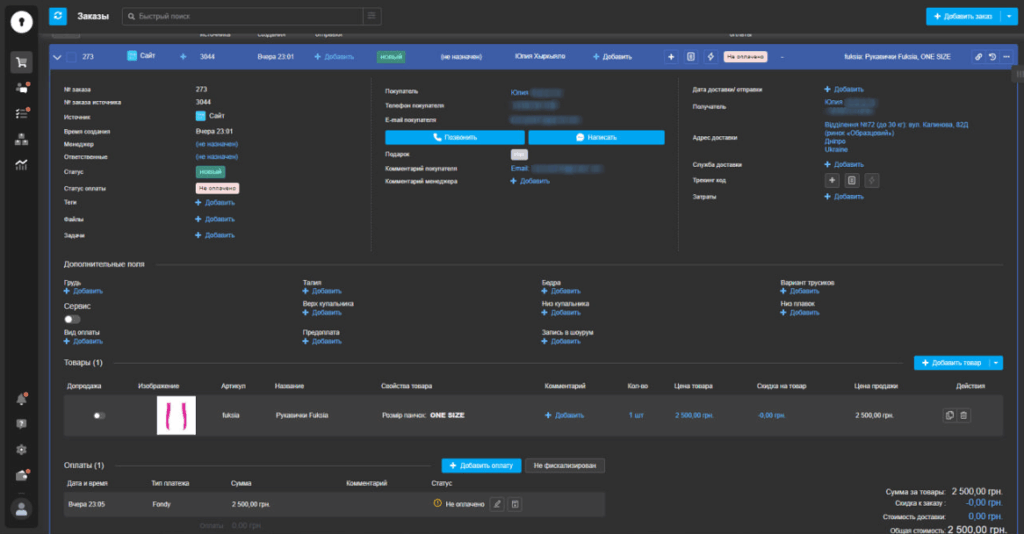The height and width of the screenshot is (534, 1024).
Task: Toggle the Сервис switch
Action: point(72,318)
